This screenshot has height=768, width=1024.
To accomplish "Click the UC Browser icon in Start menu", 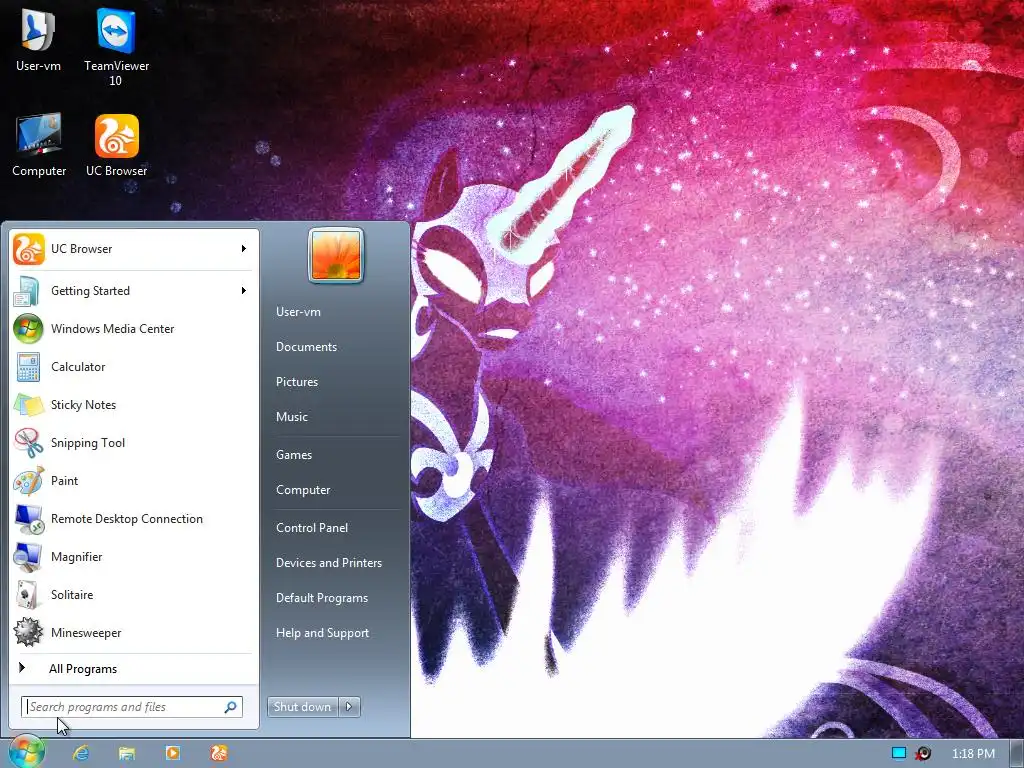I will pyautogui.click(x=29, y=249).
